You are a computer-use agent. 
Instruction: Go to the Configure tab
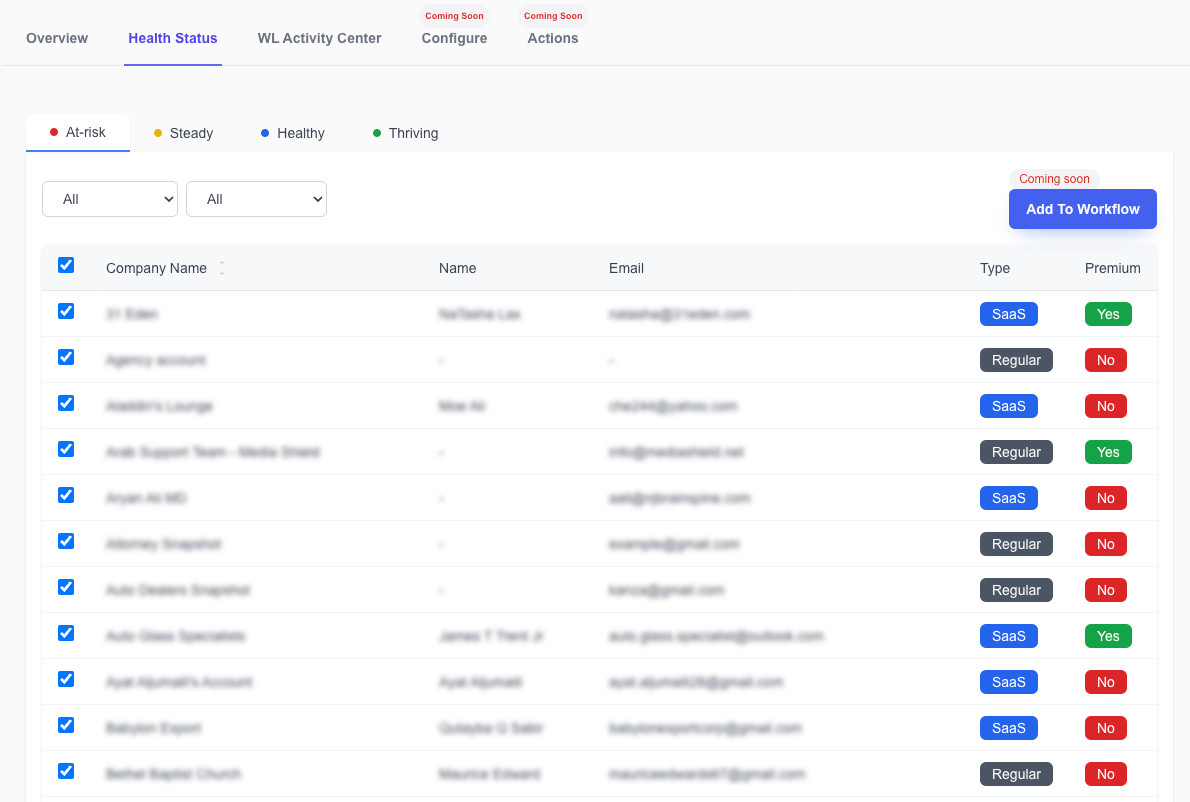coord(455,38)
